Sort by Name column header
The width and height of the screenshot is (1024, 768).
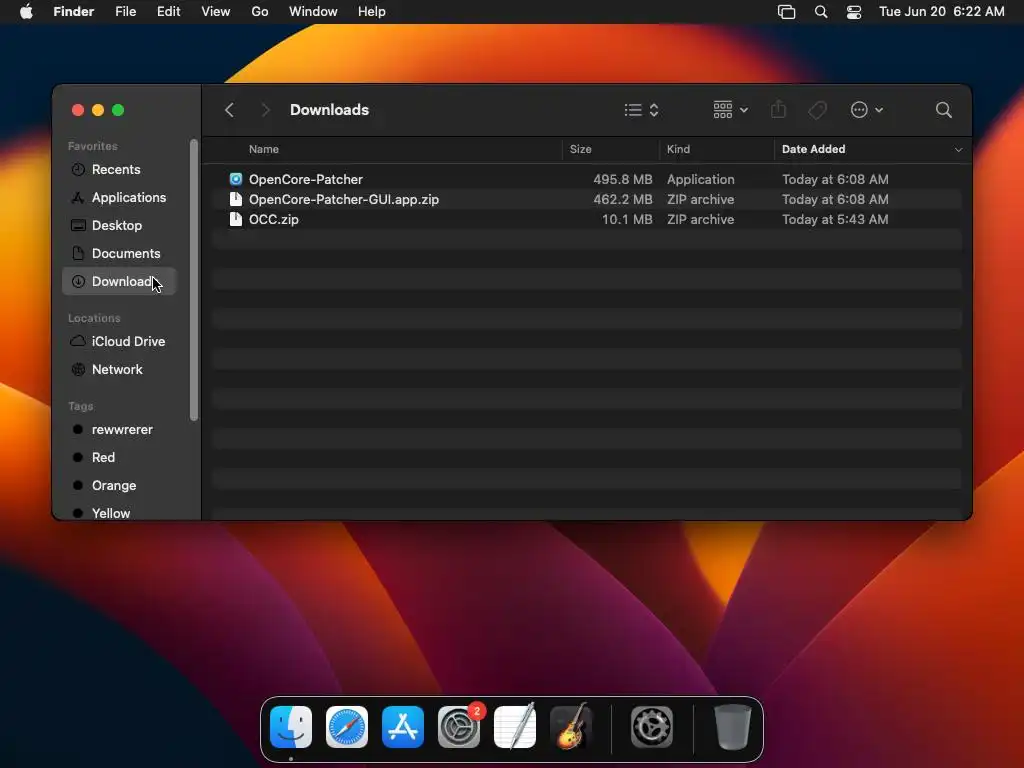click(x=264, y=149)
